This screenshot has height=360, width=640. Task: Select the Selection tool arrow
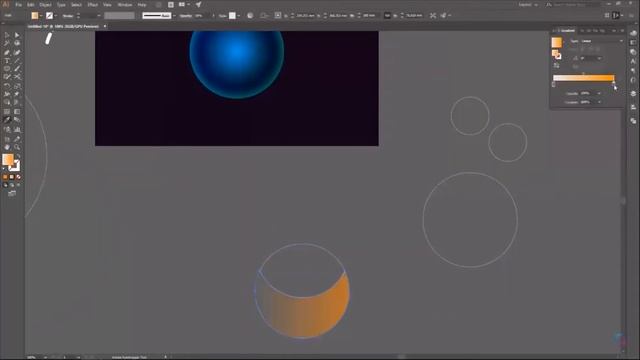(7, 36)
